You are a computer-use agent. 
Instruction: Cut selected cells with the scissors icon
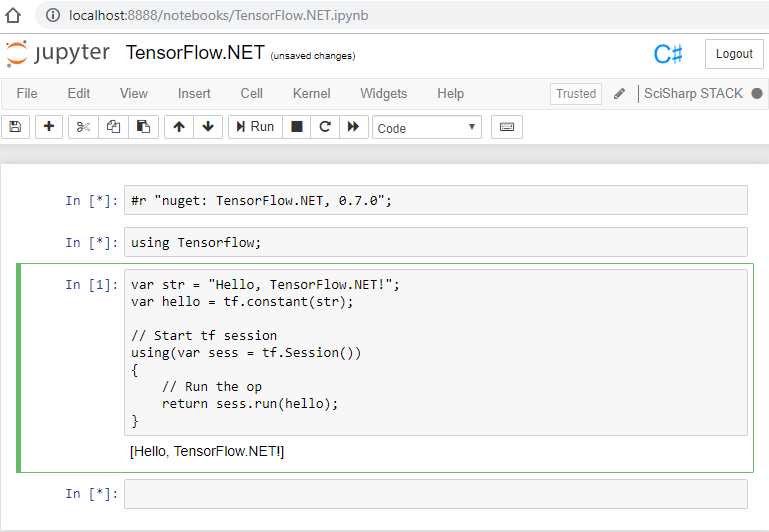pos(83,127)
